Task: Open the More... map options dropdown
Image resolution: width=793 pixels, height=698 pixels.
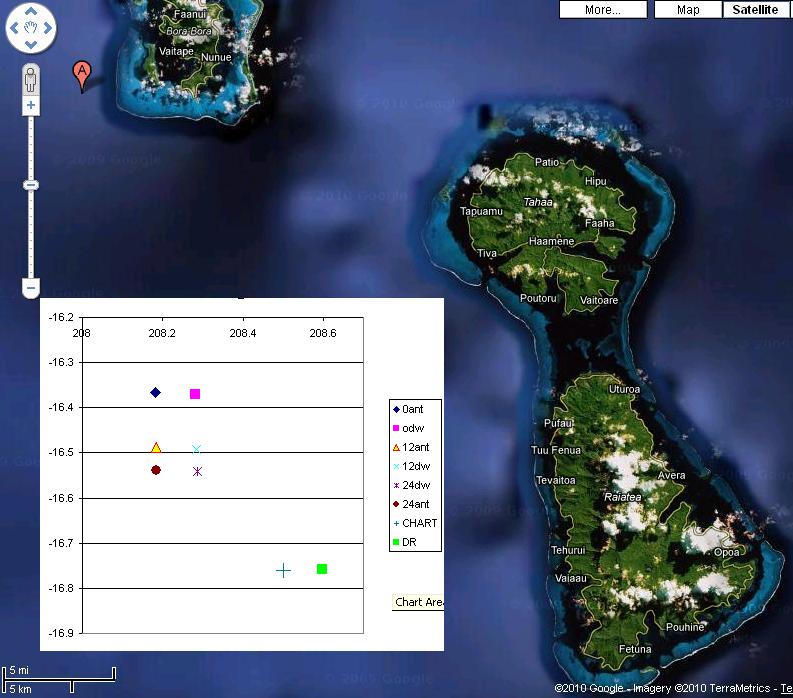Action: tap(602, 10)
